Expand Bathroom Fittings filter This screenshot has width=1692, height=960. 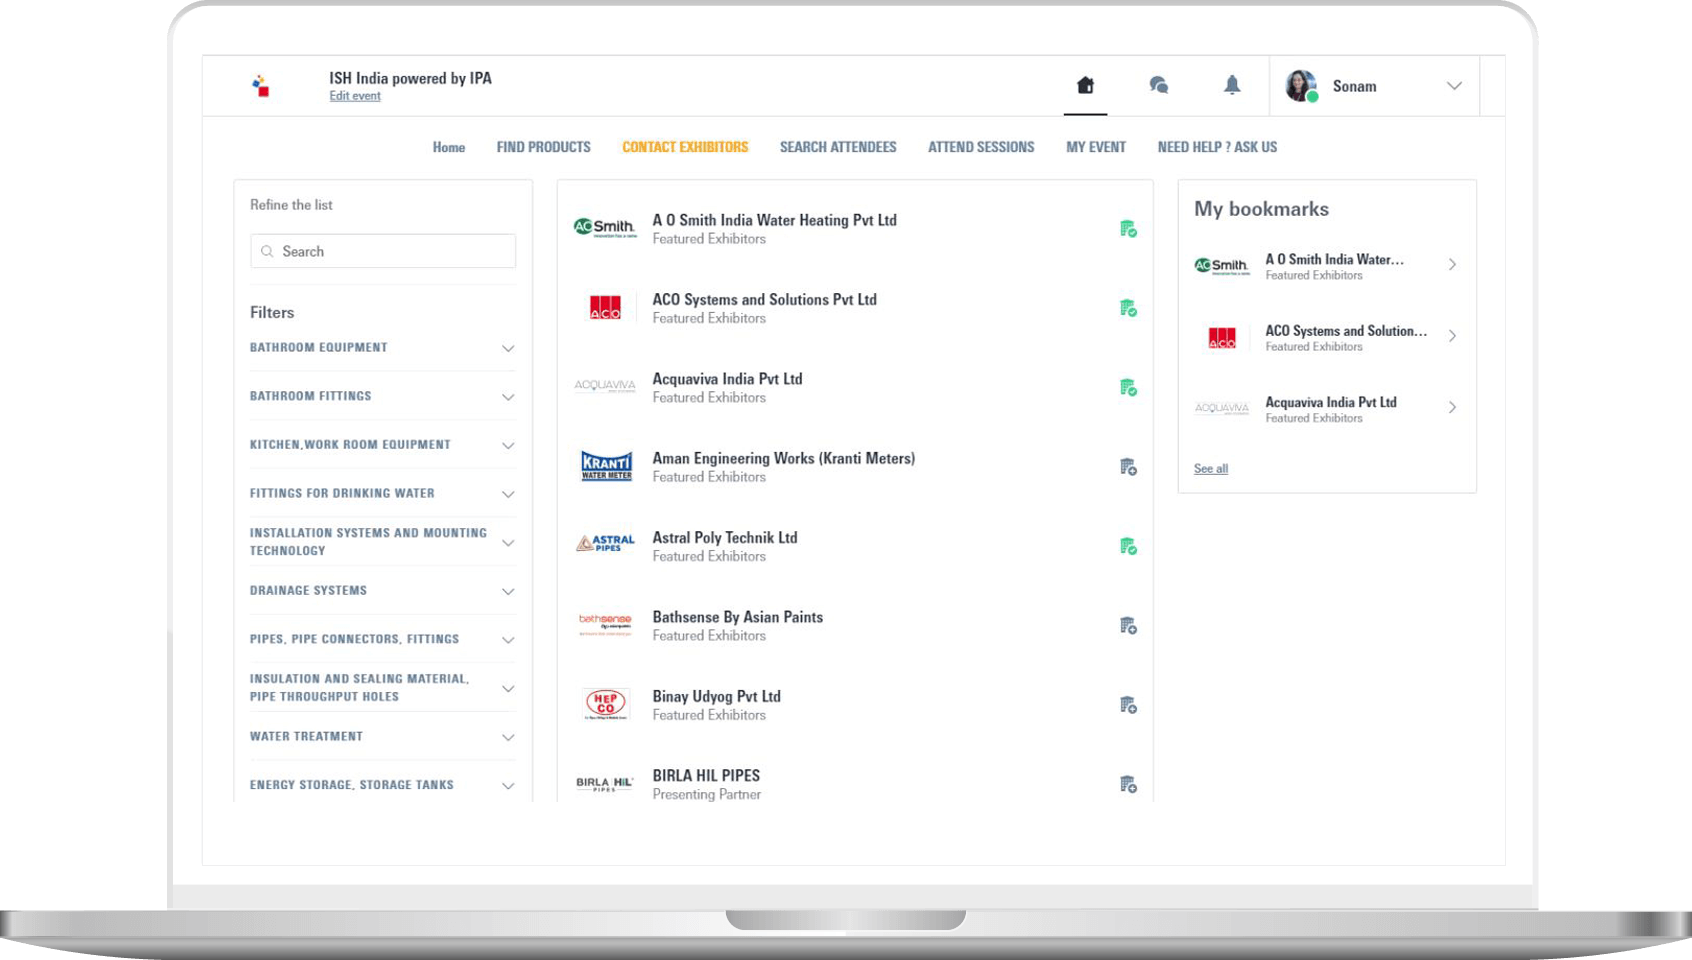[x=508, y=397]
